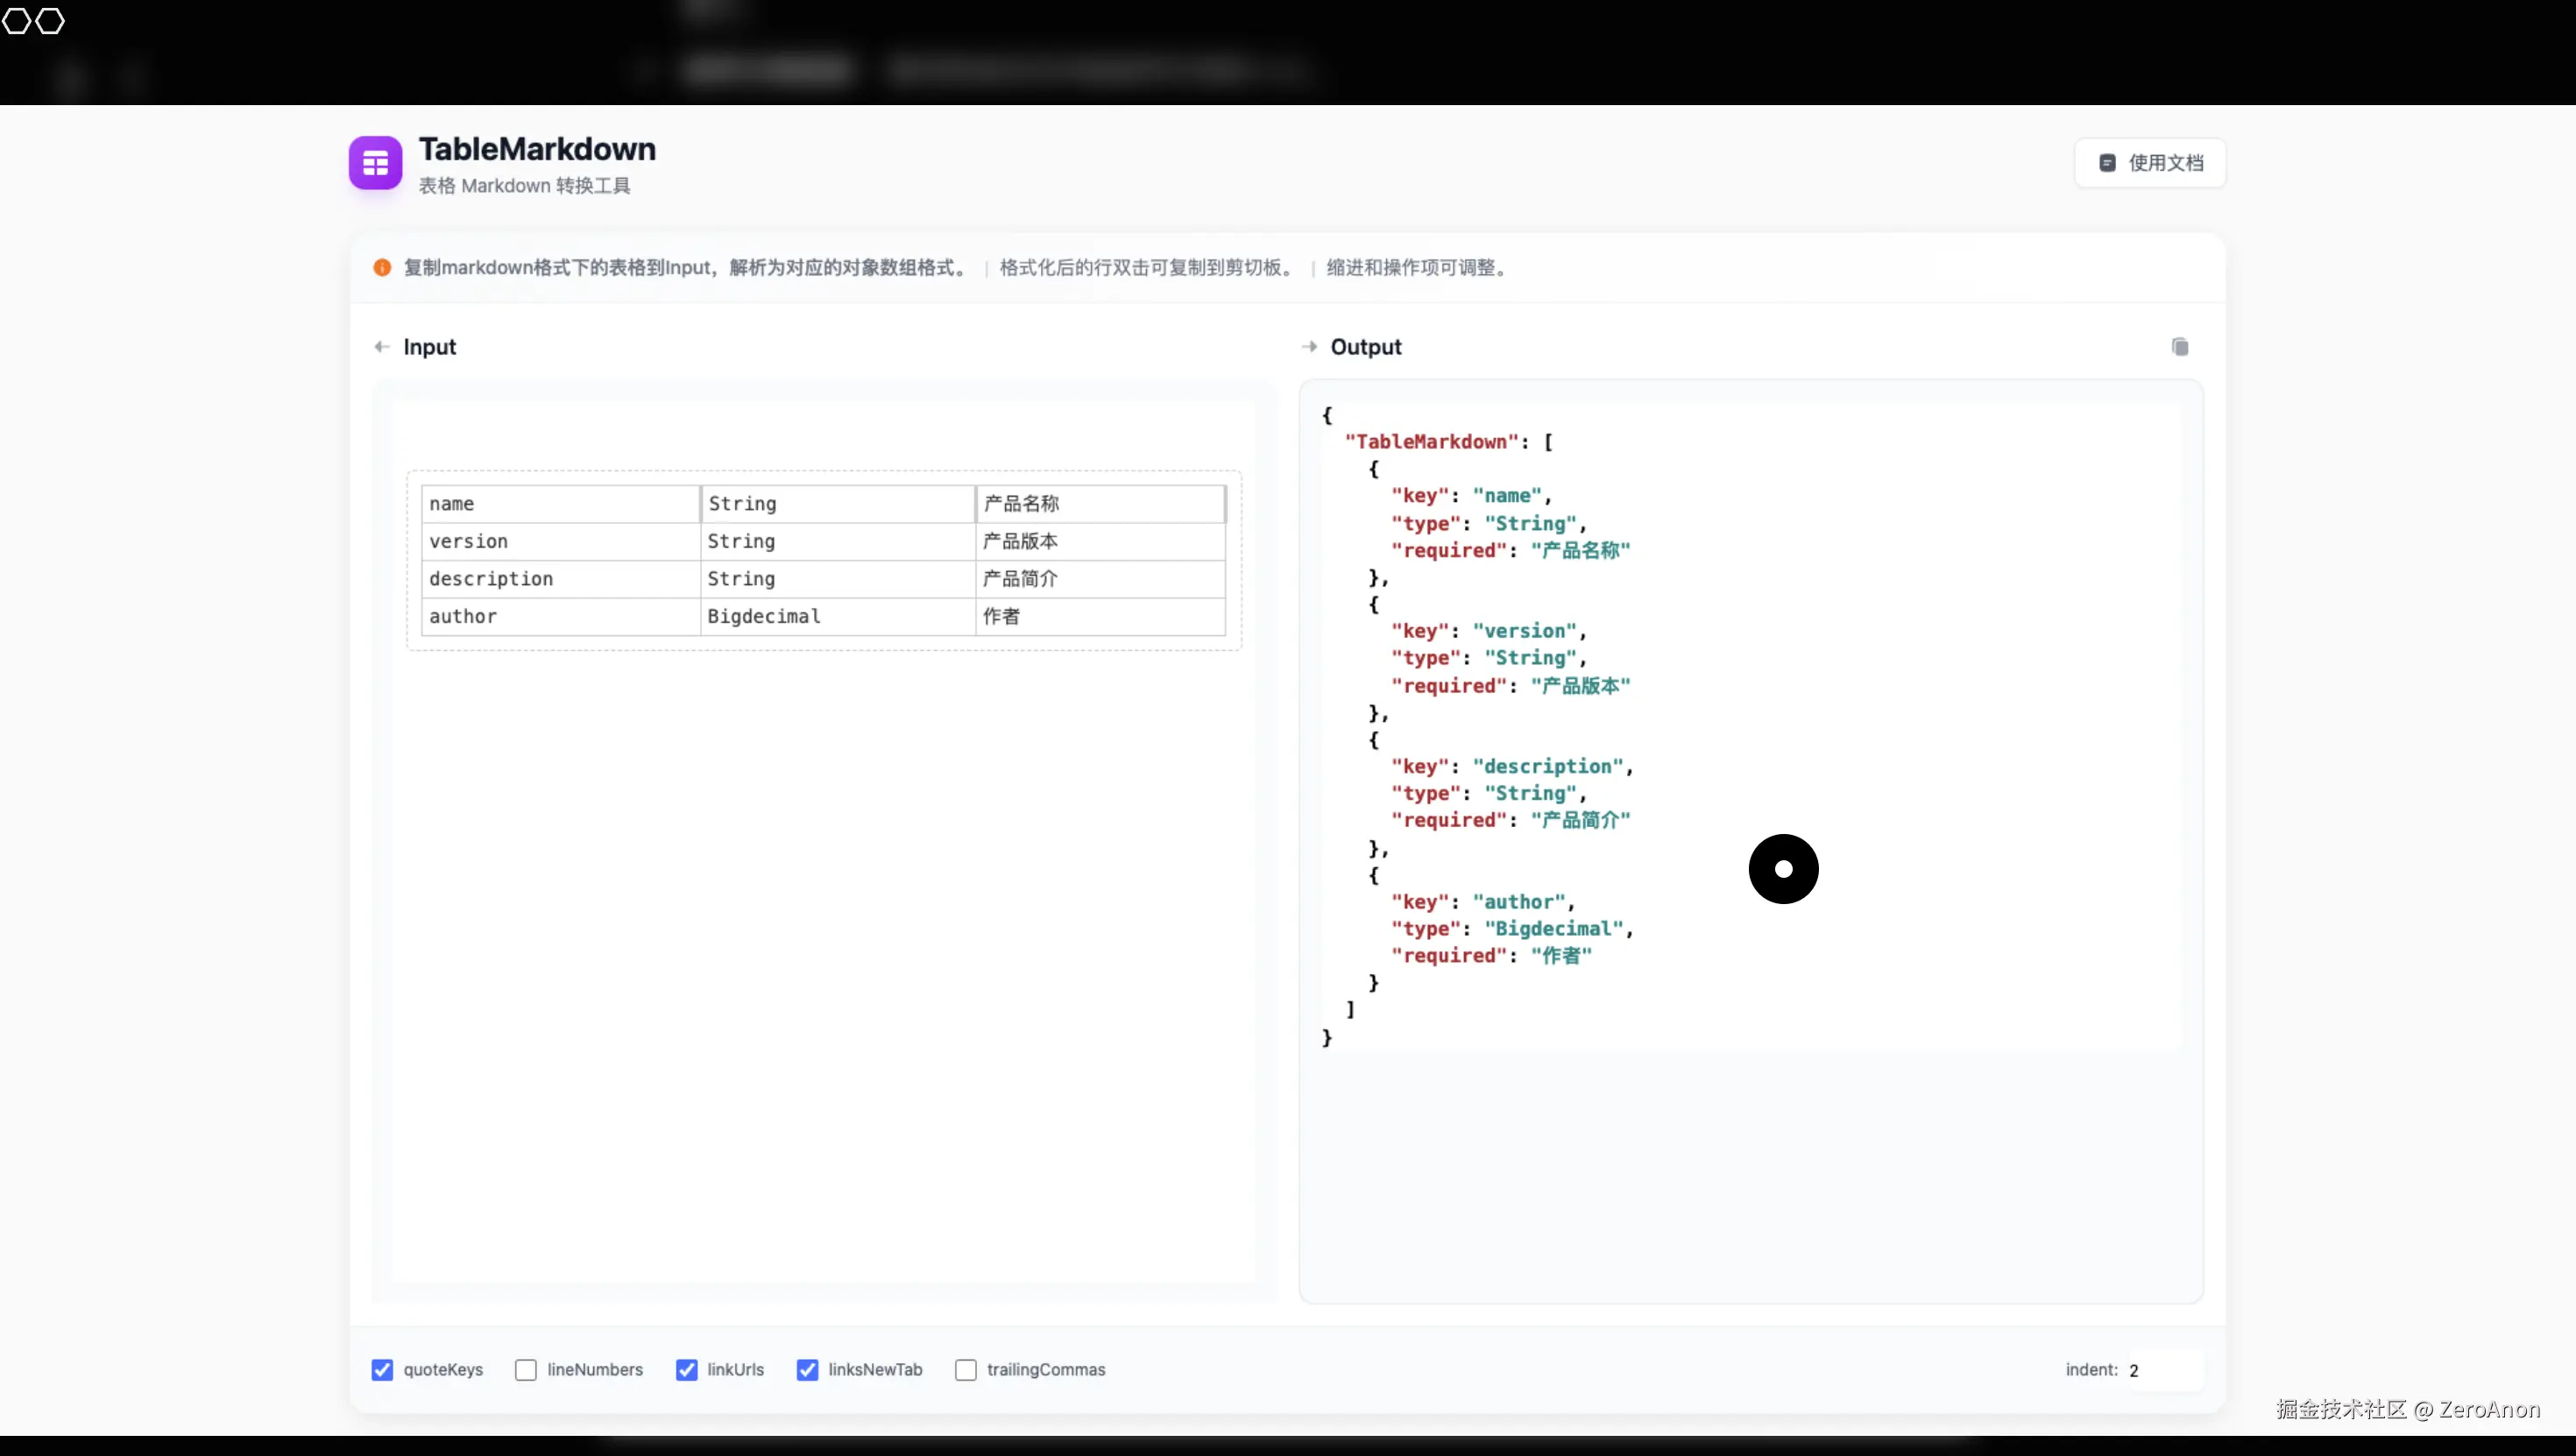The image size is (2576, 1456).
Task: Copy output using the clipboard icon
Action: [2180, 347]
